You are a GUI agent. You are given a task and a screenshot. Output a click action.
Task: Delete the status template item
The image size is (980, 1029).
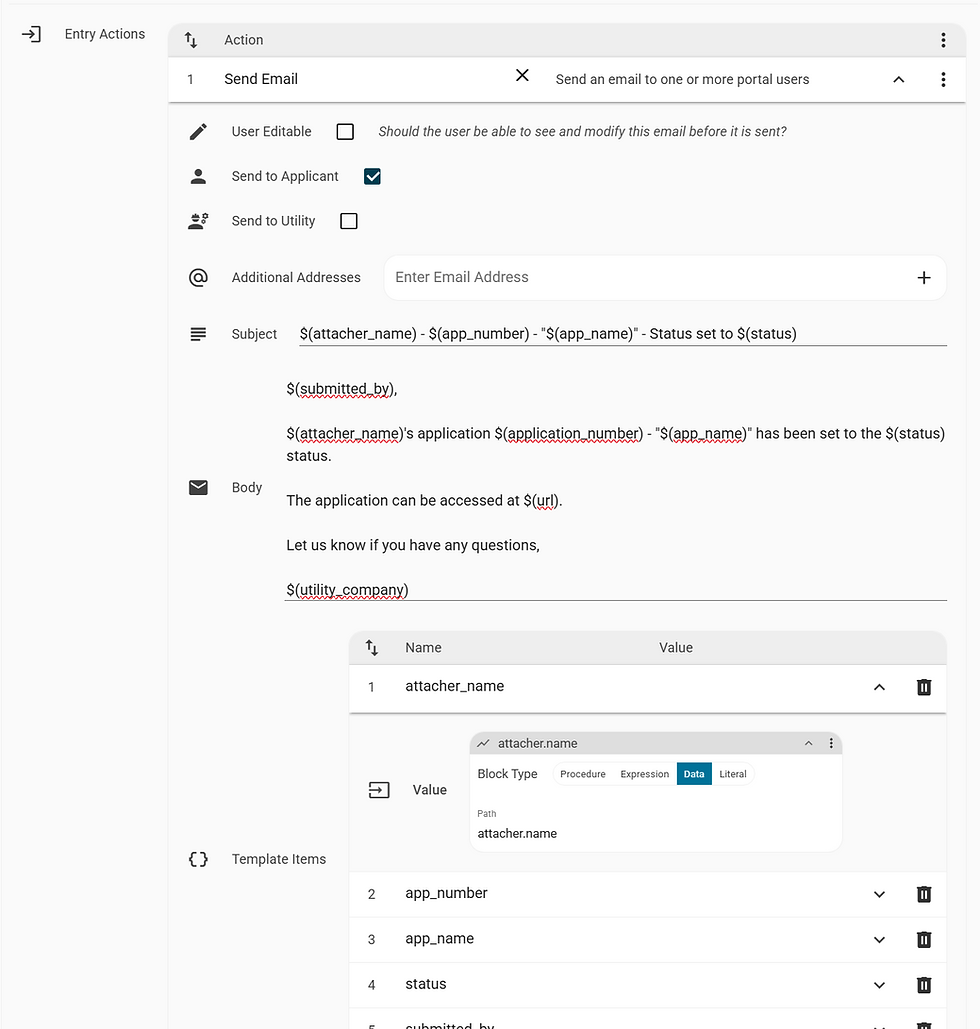(924, 984)
